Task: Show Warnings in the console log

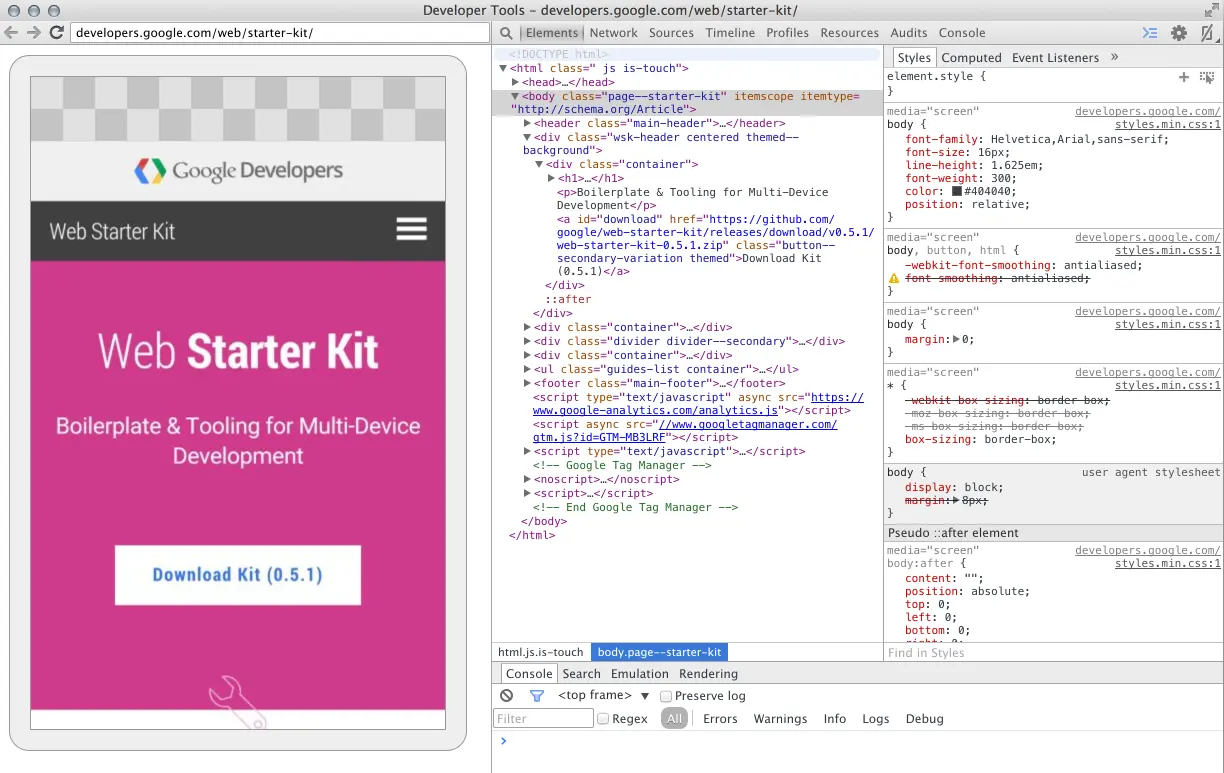Action: pos(780,718)
